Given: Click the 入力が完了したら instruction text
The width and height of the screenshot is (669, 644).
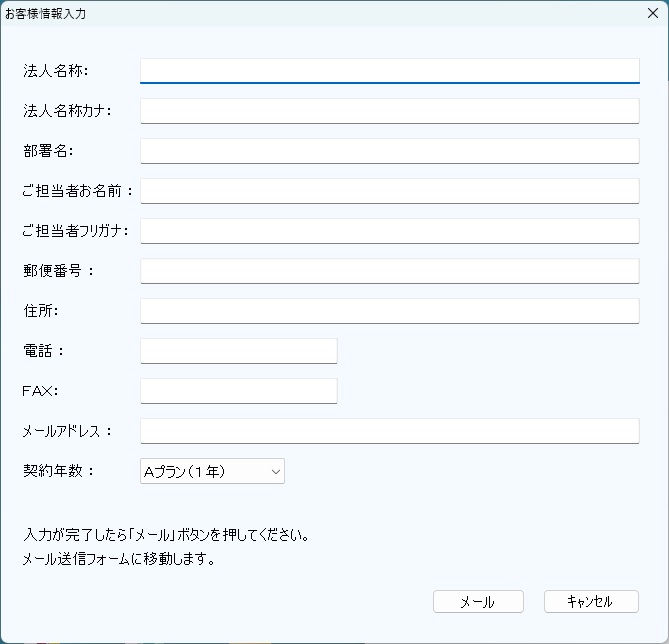Looking at the screenshot, I should [x=166, y=535].
